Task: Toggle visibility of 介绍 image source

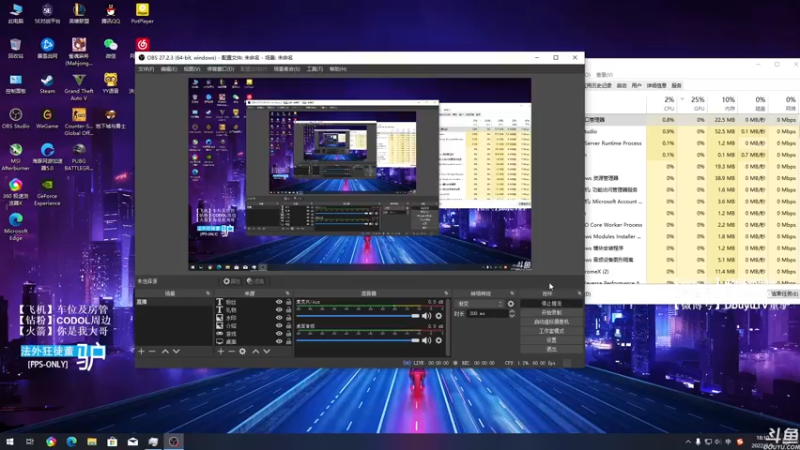Action: pos(279,326)
